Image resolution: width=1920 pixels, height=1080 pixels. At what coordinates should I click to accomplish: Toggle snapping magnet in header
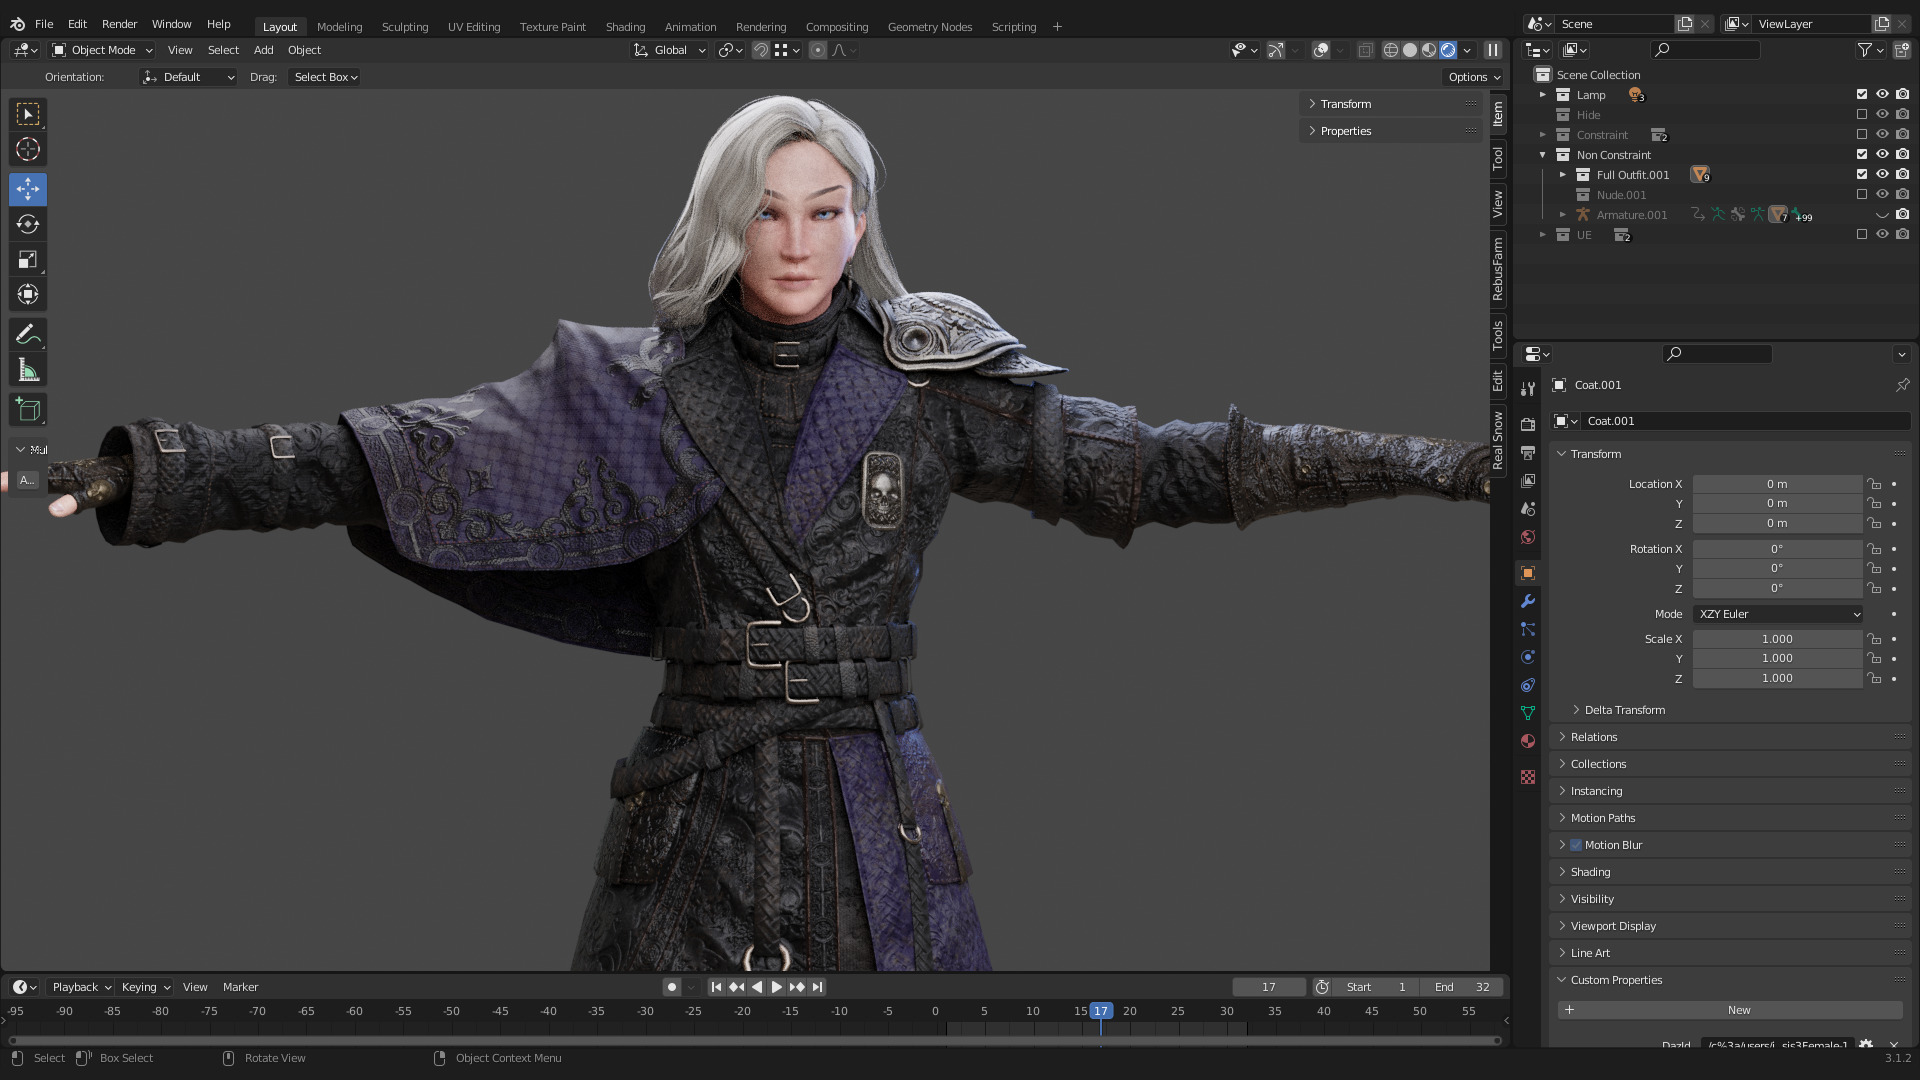(x=761, y=50)
